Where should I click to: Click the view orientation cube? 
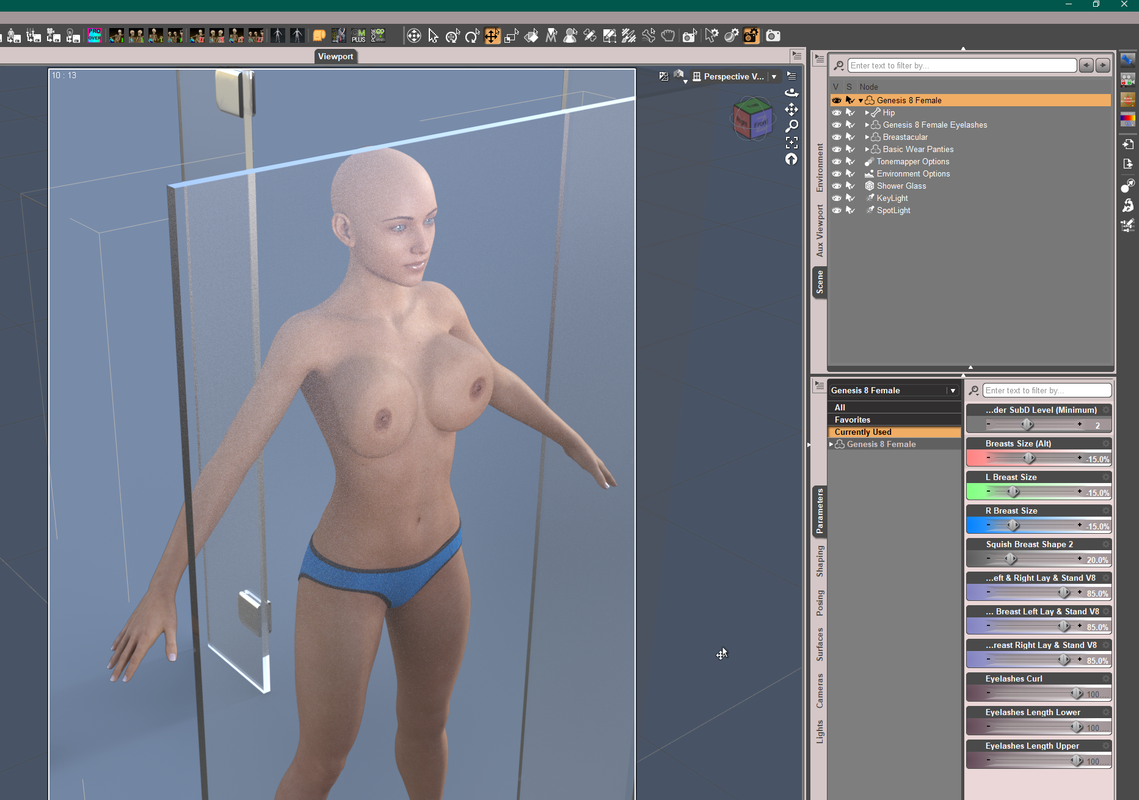coord(753,118)
